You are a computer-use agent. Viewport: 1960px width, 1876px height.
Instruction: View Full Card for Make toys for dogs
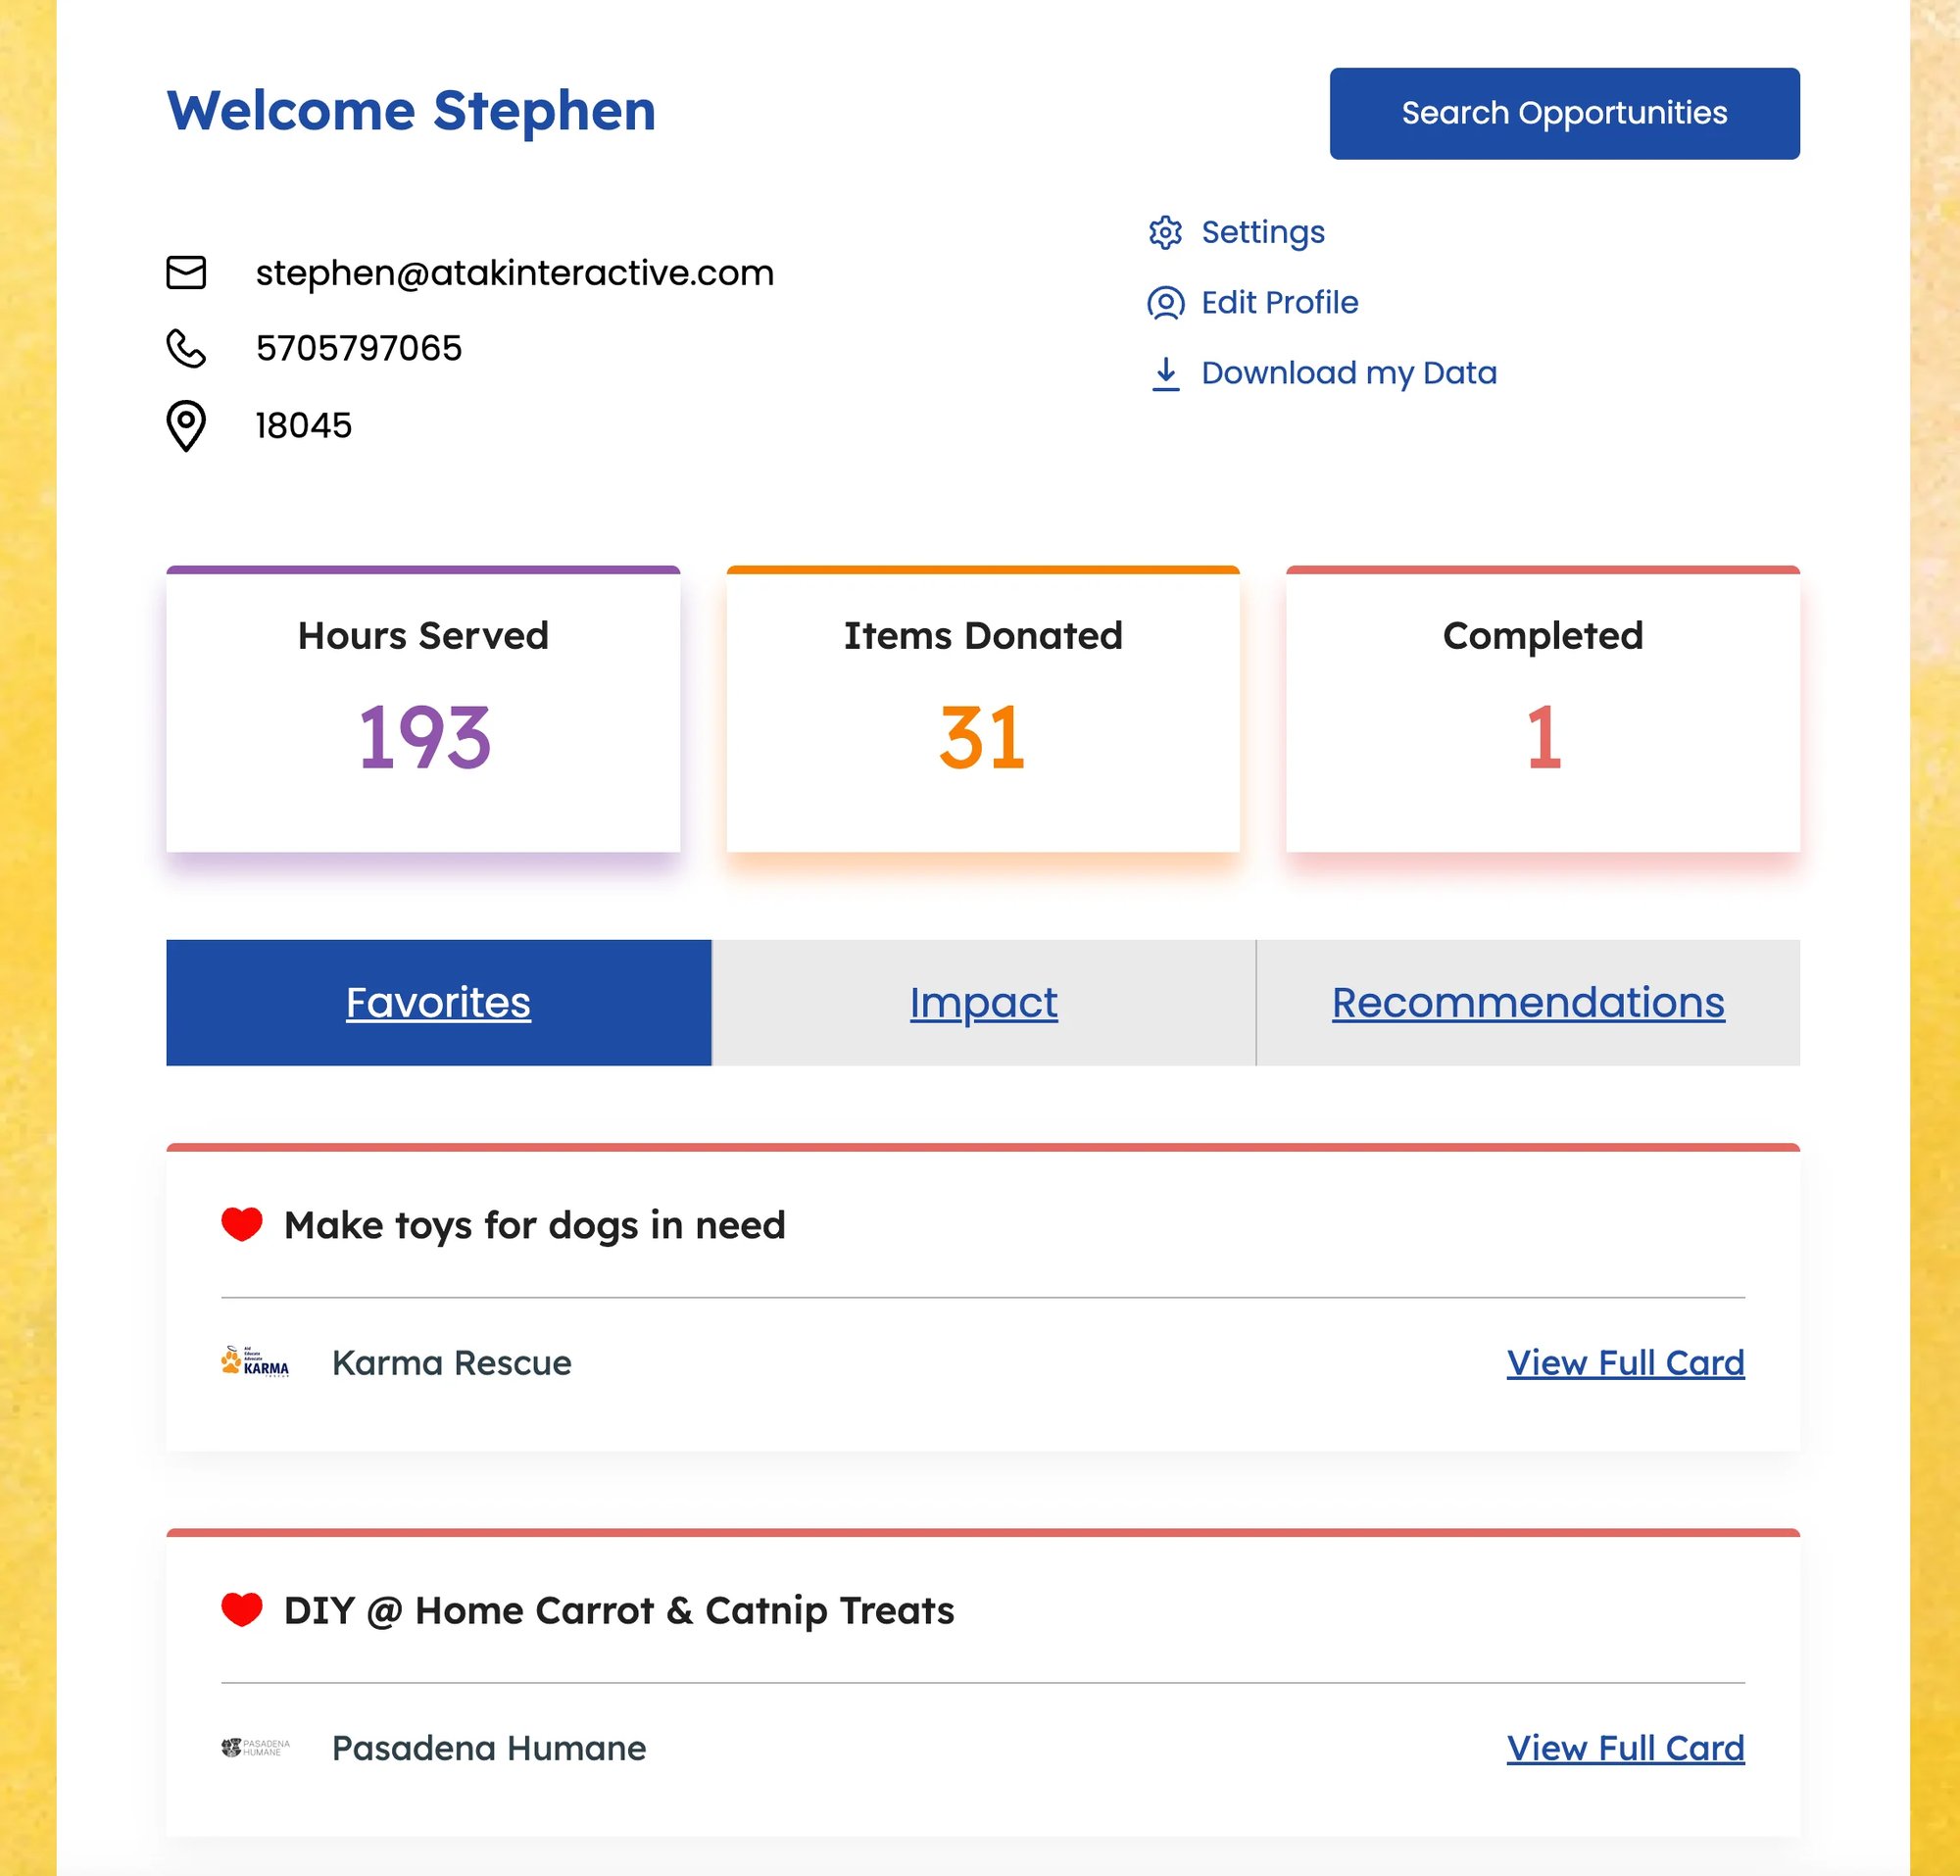click(x=1626, y=1361)
